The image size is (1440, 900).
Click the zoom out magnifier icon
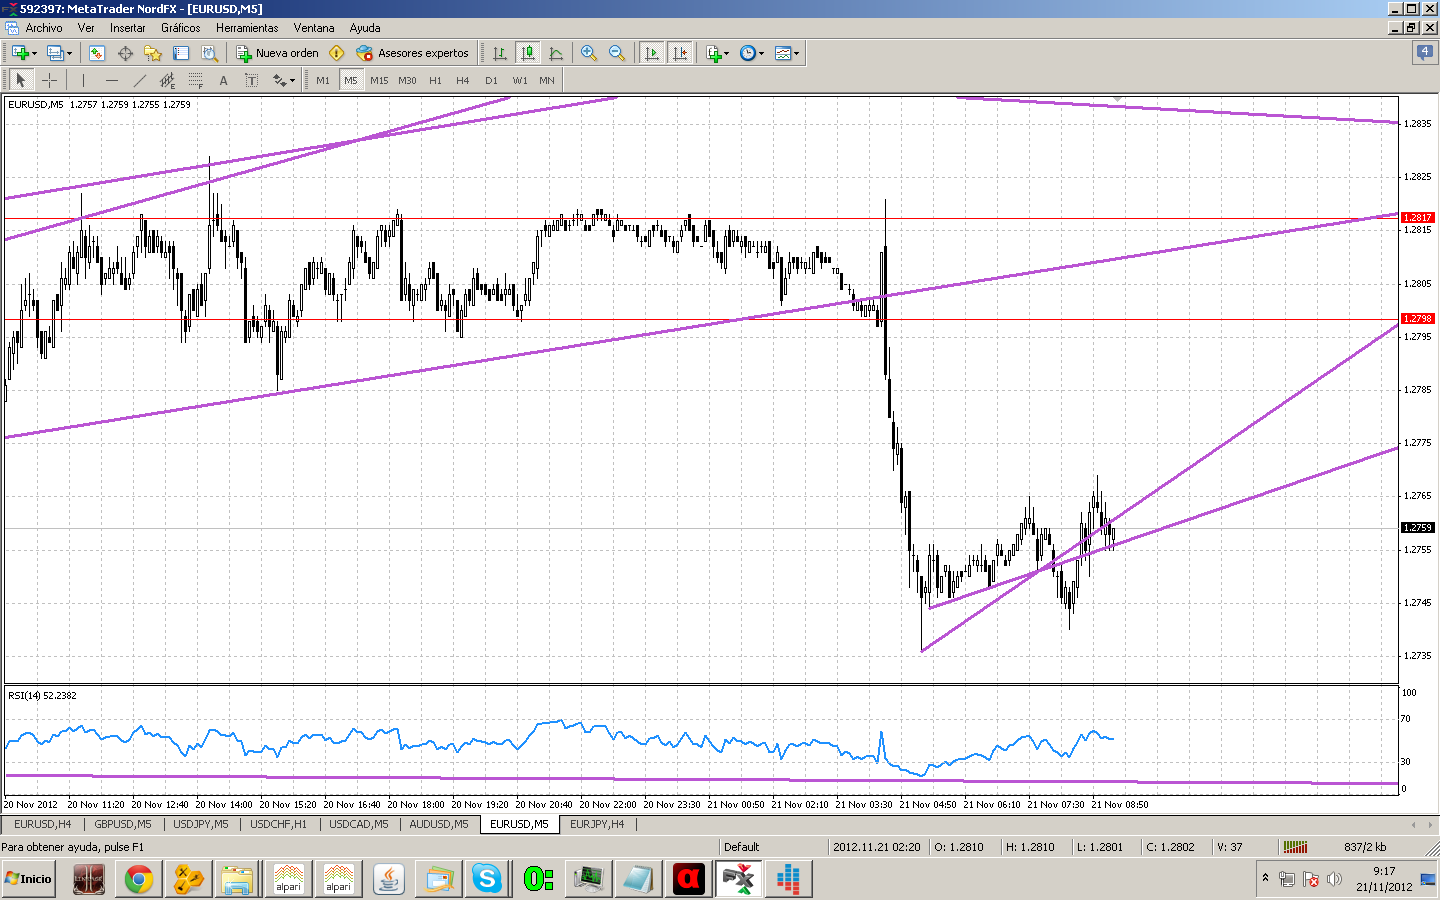(617, 53)
